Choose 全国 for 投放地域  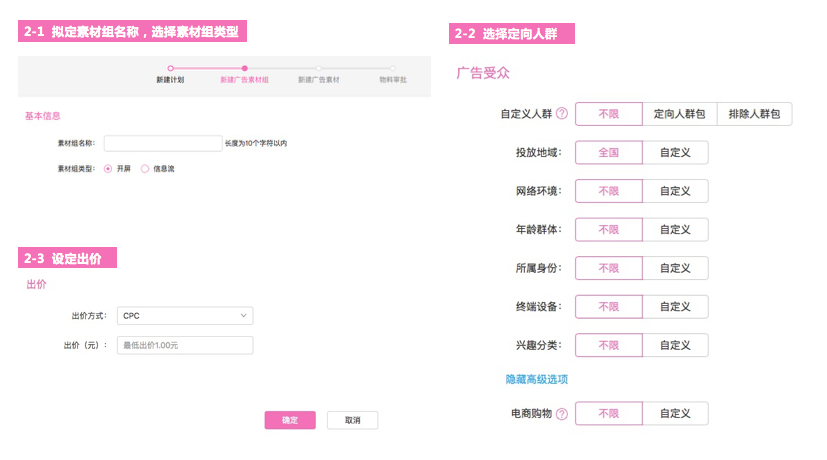click(x=609, y=152)
